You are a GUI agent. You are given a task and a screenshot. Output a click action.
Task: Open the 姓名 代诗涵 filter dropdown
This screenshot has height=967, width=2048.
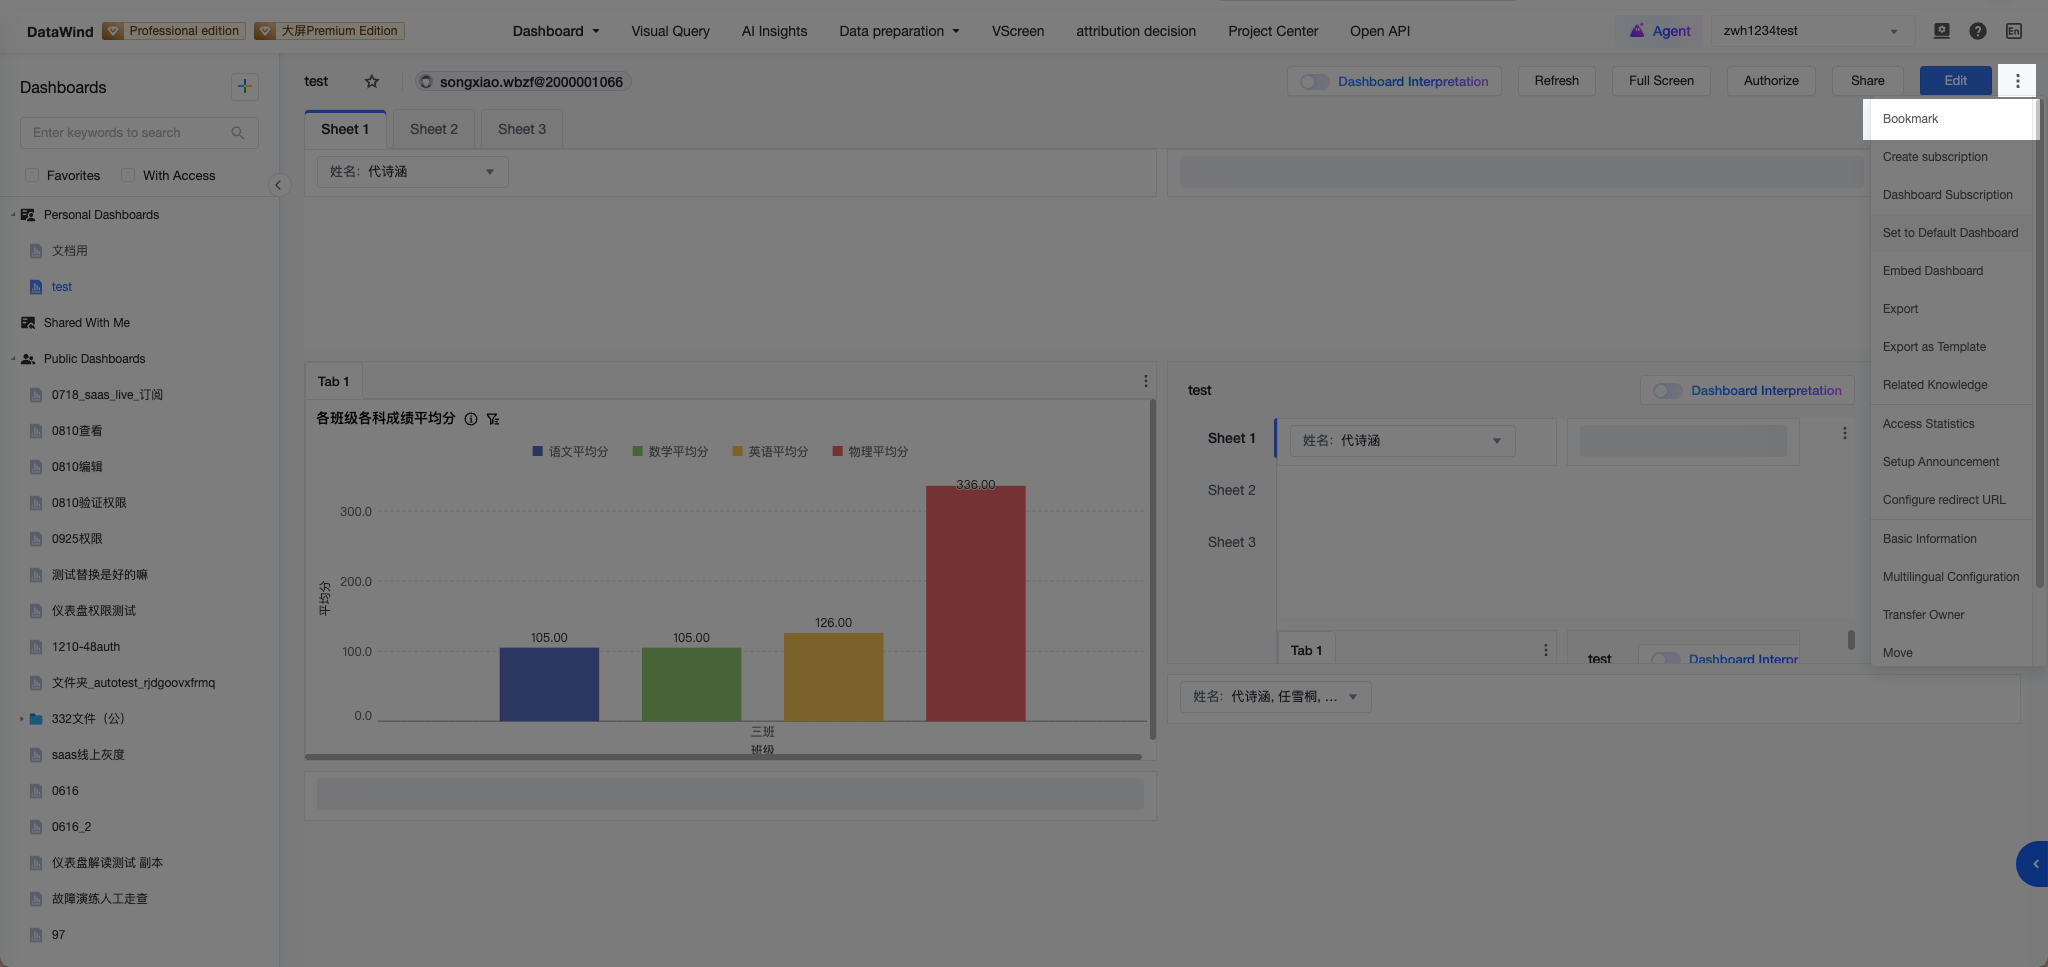(x=412, y=172)
